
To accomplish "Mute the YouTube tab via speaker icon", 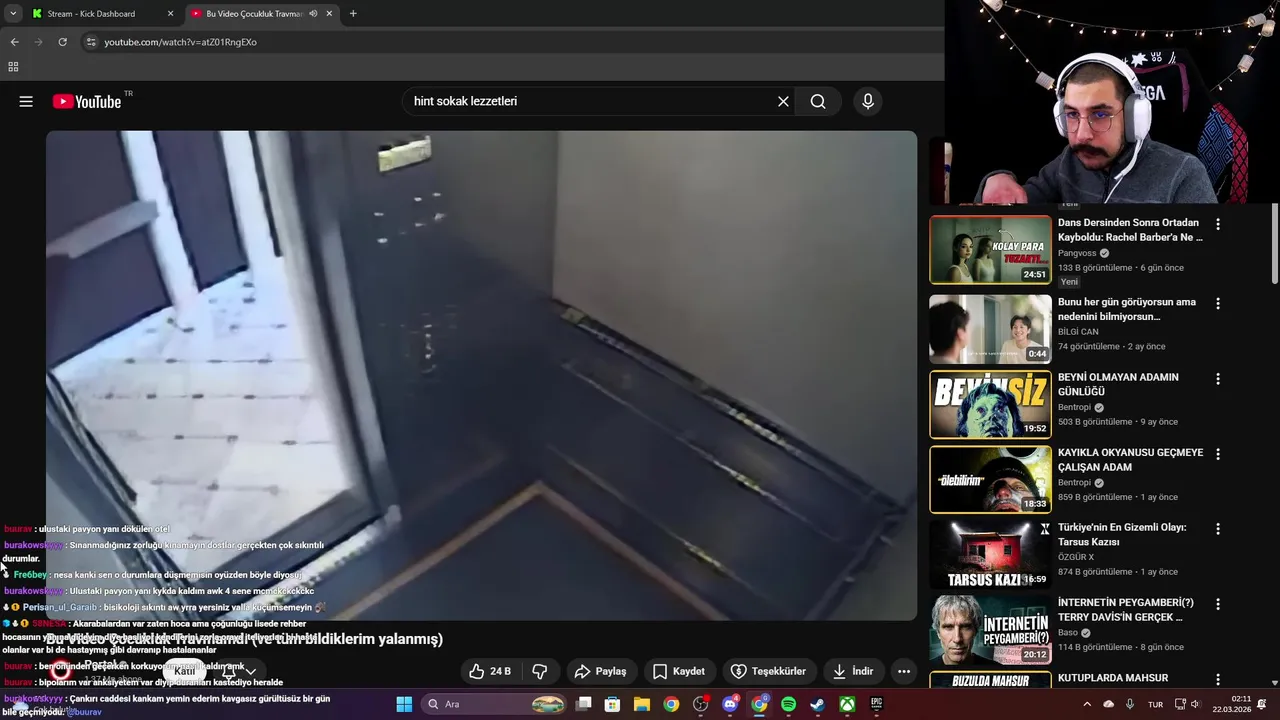I will point(313,14).
